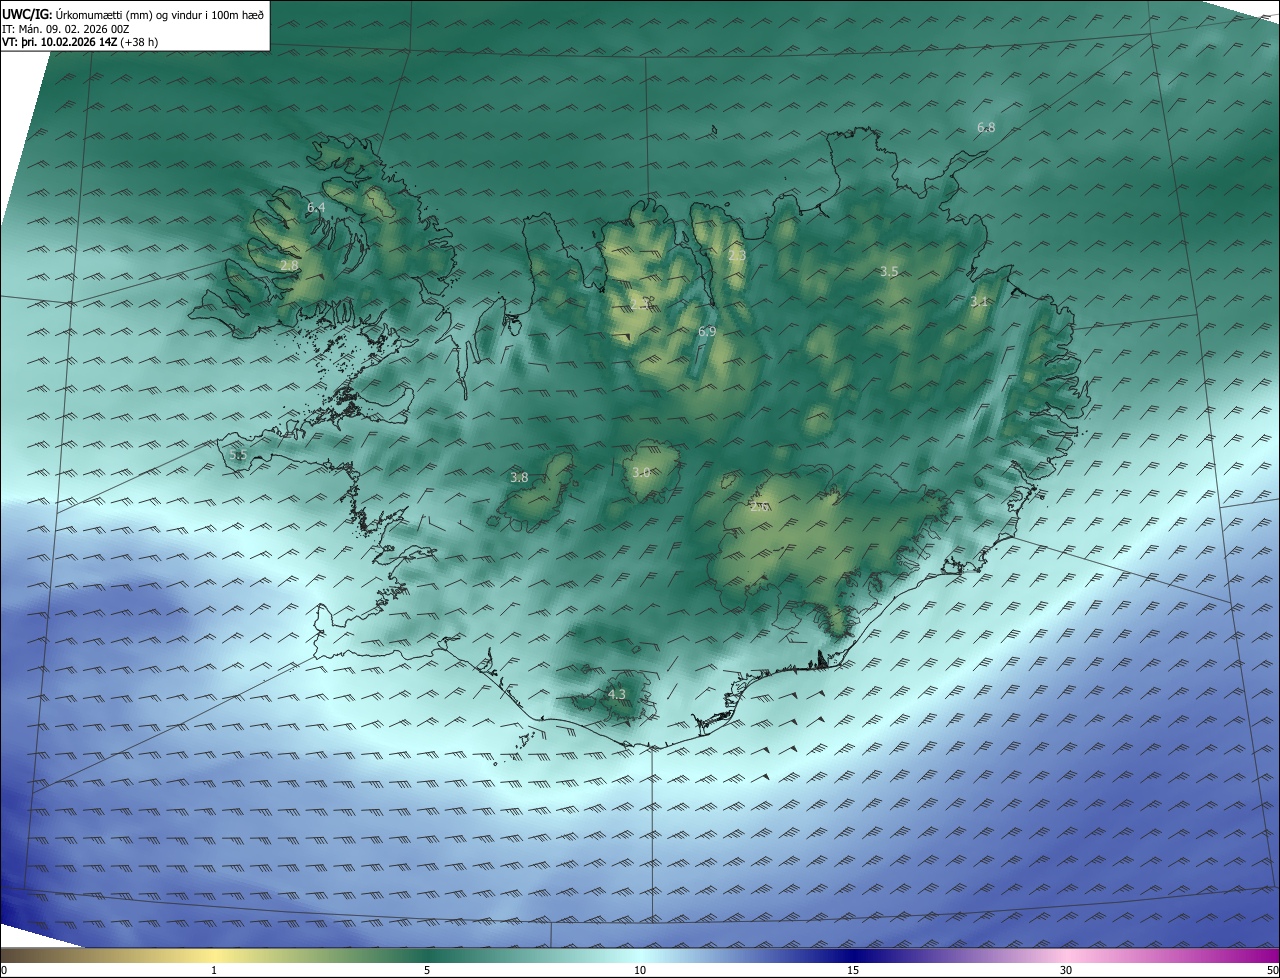
Task: Click the 3.0 value label
Action: click(x=641, y=472)
